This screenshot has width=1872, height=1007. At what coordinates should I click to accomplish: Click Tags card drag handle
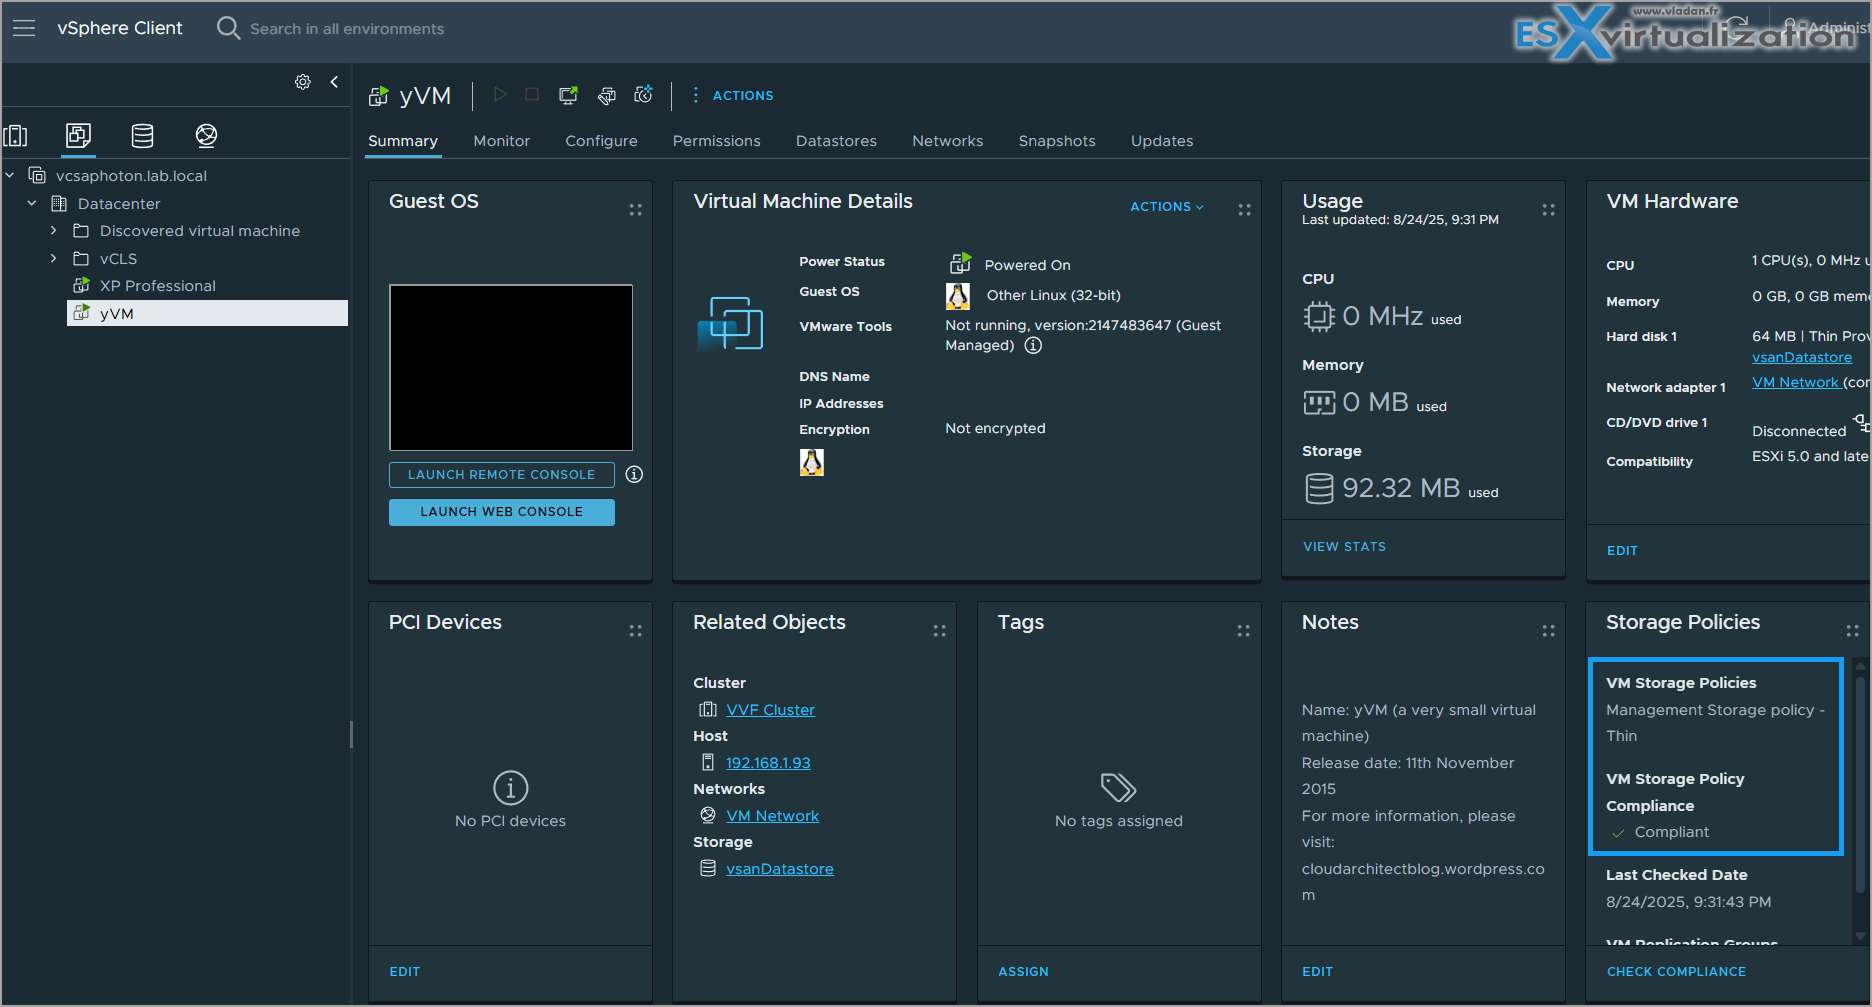(1243, 631)
